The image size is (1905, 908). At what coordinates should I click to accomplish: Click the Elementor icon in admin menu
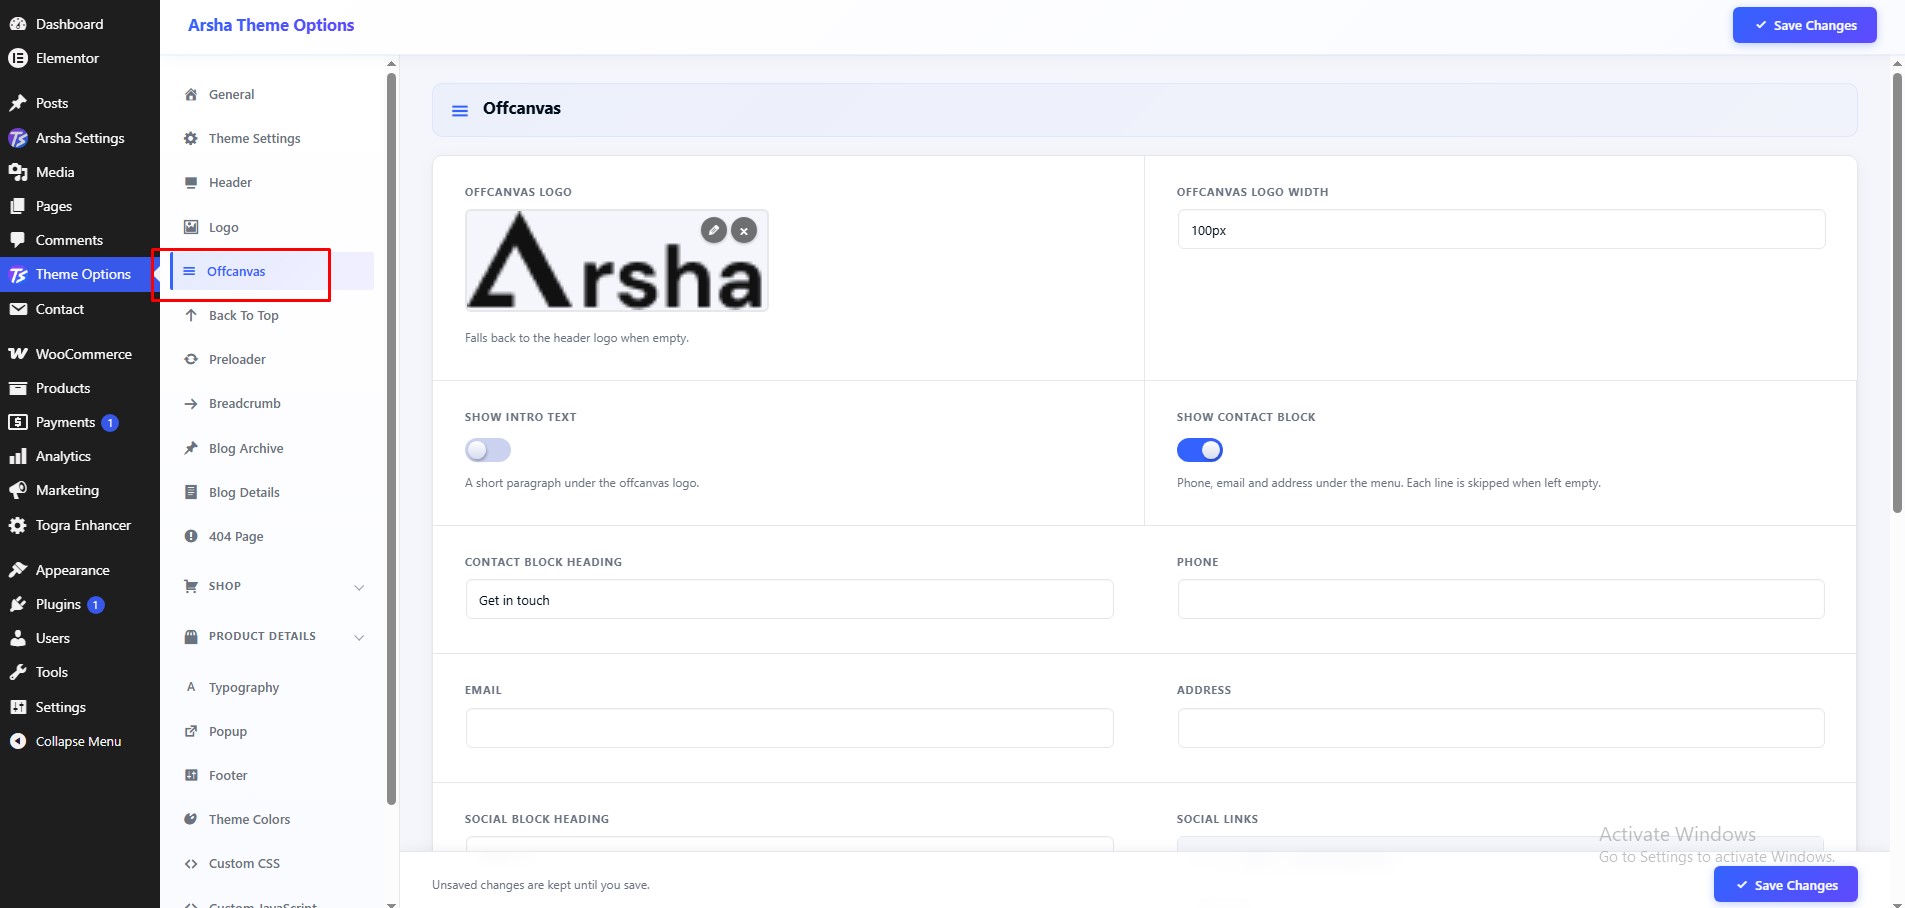[x=18, y=58]
